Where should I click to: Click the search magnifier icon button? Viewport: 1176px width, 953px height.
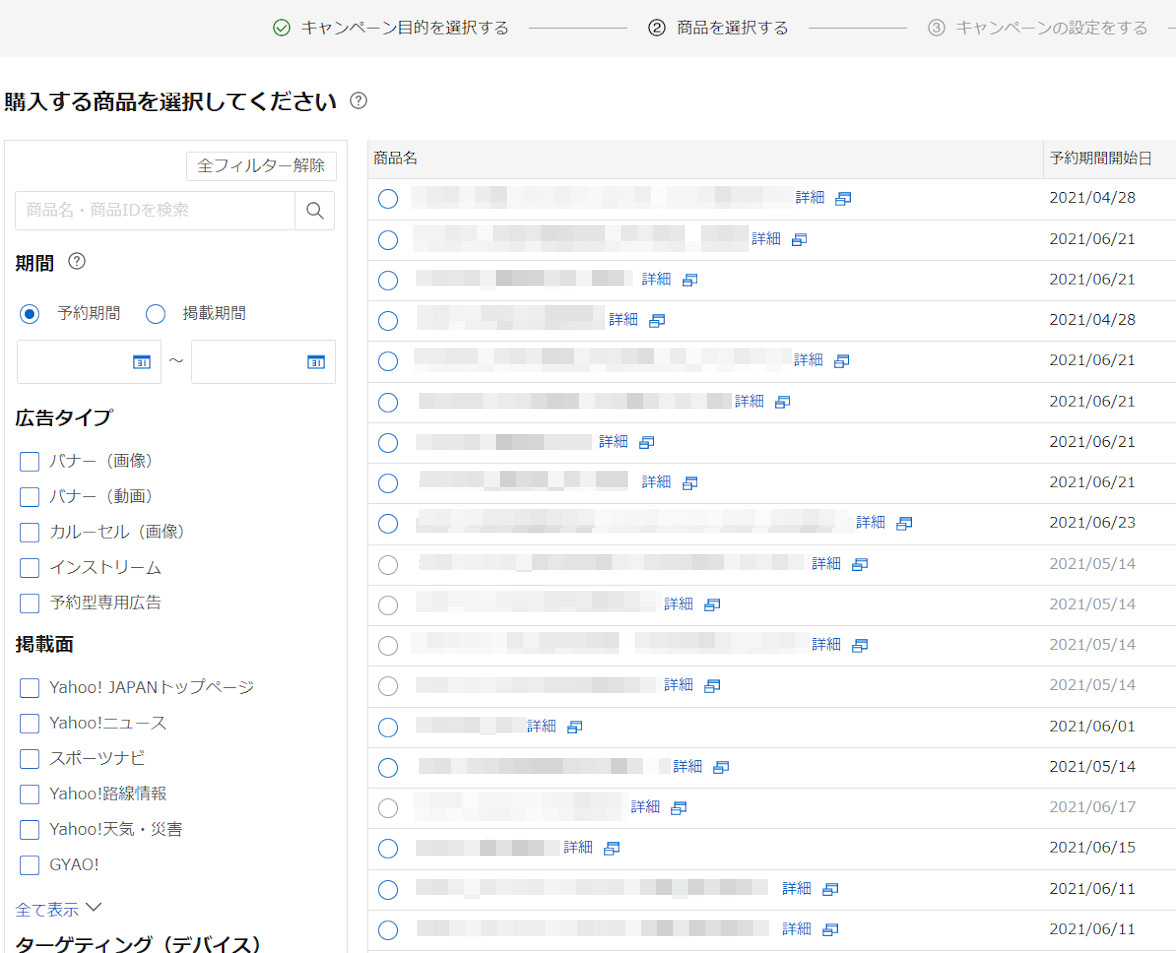315,211
